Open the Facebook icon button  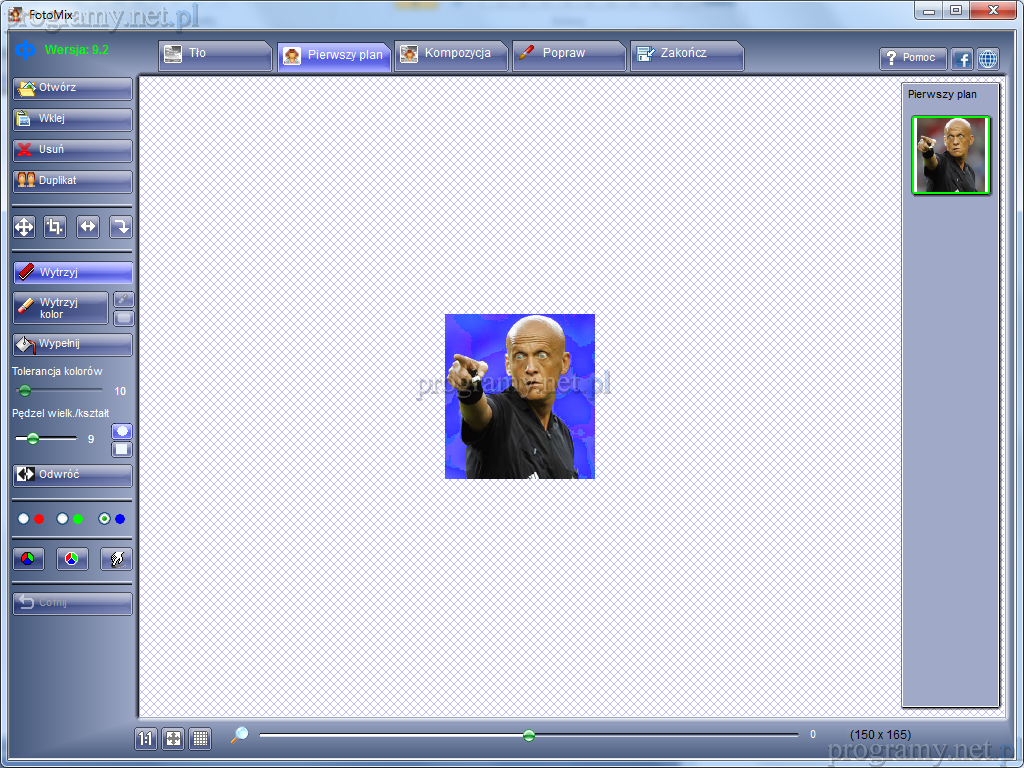(962, 59)
